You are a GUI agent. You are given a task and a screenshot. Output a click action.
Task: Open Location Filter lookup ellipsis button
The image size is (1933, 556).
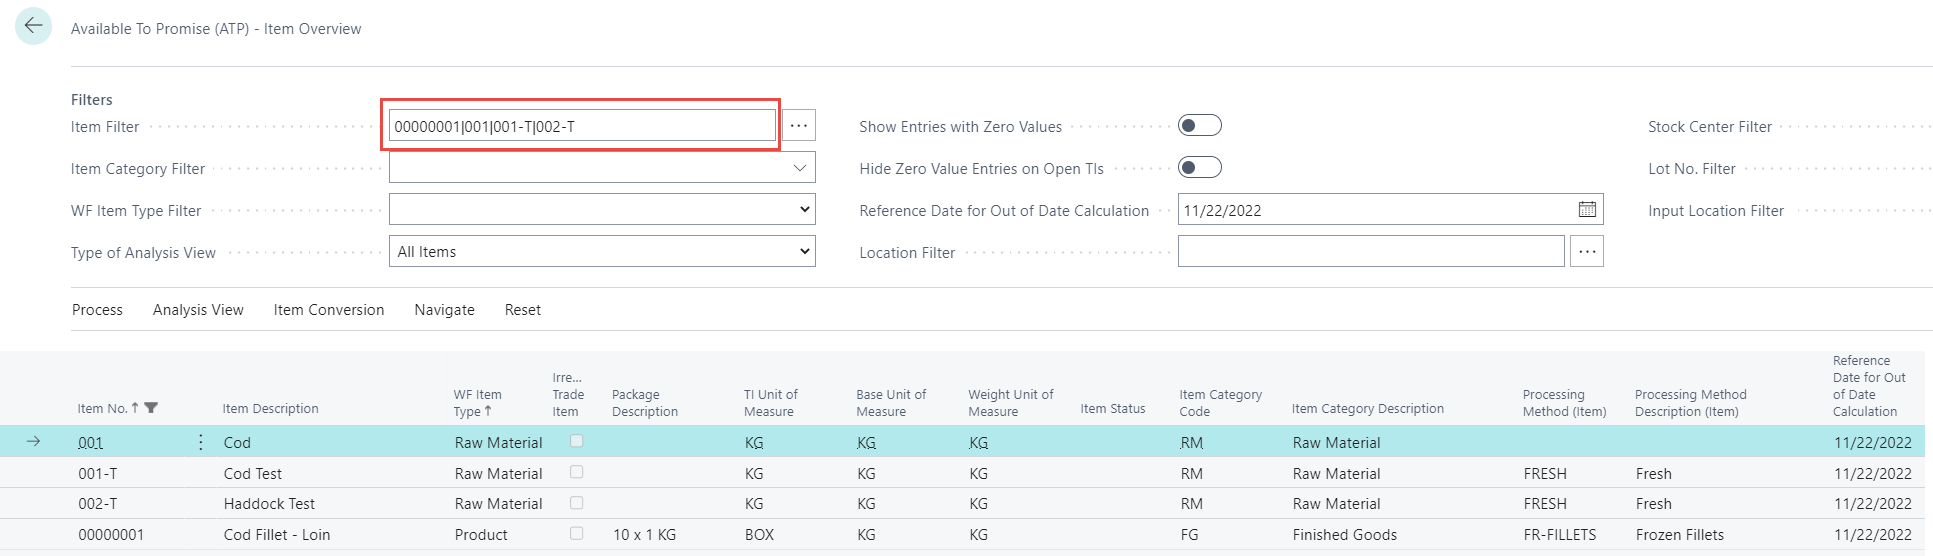1586,252
